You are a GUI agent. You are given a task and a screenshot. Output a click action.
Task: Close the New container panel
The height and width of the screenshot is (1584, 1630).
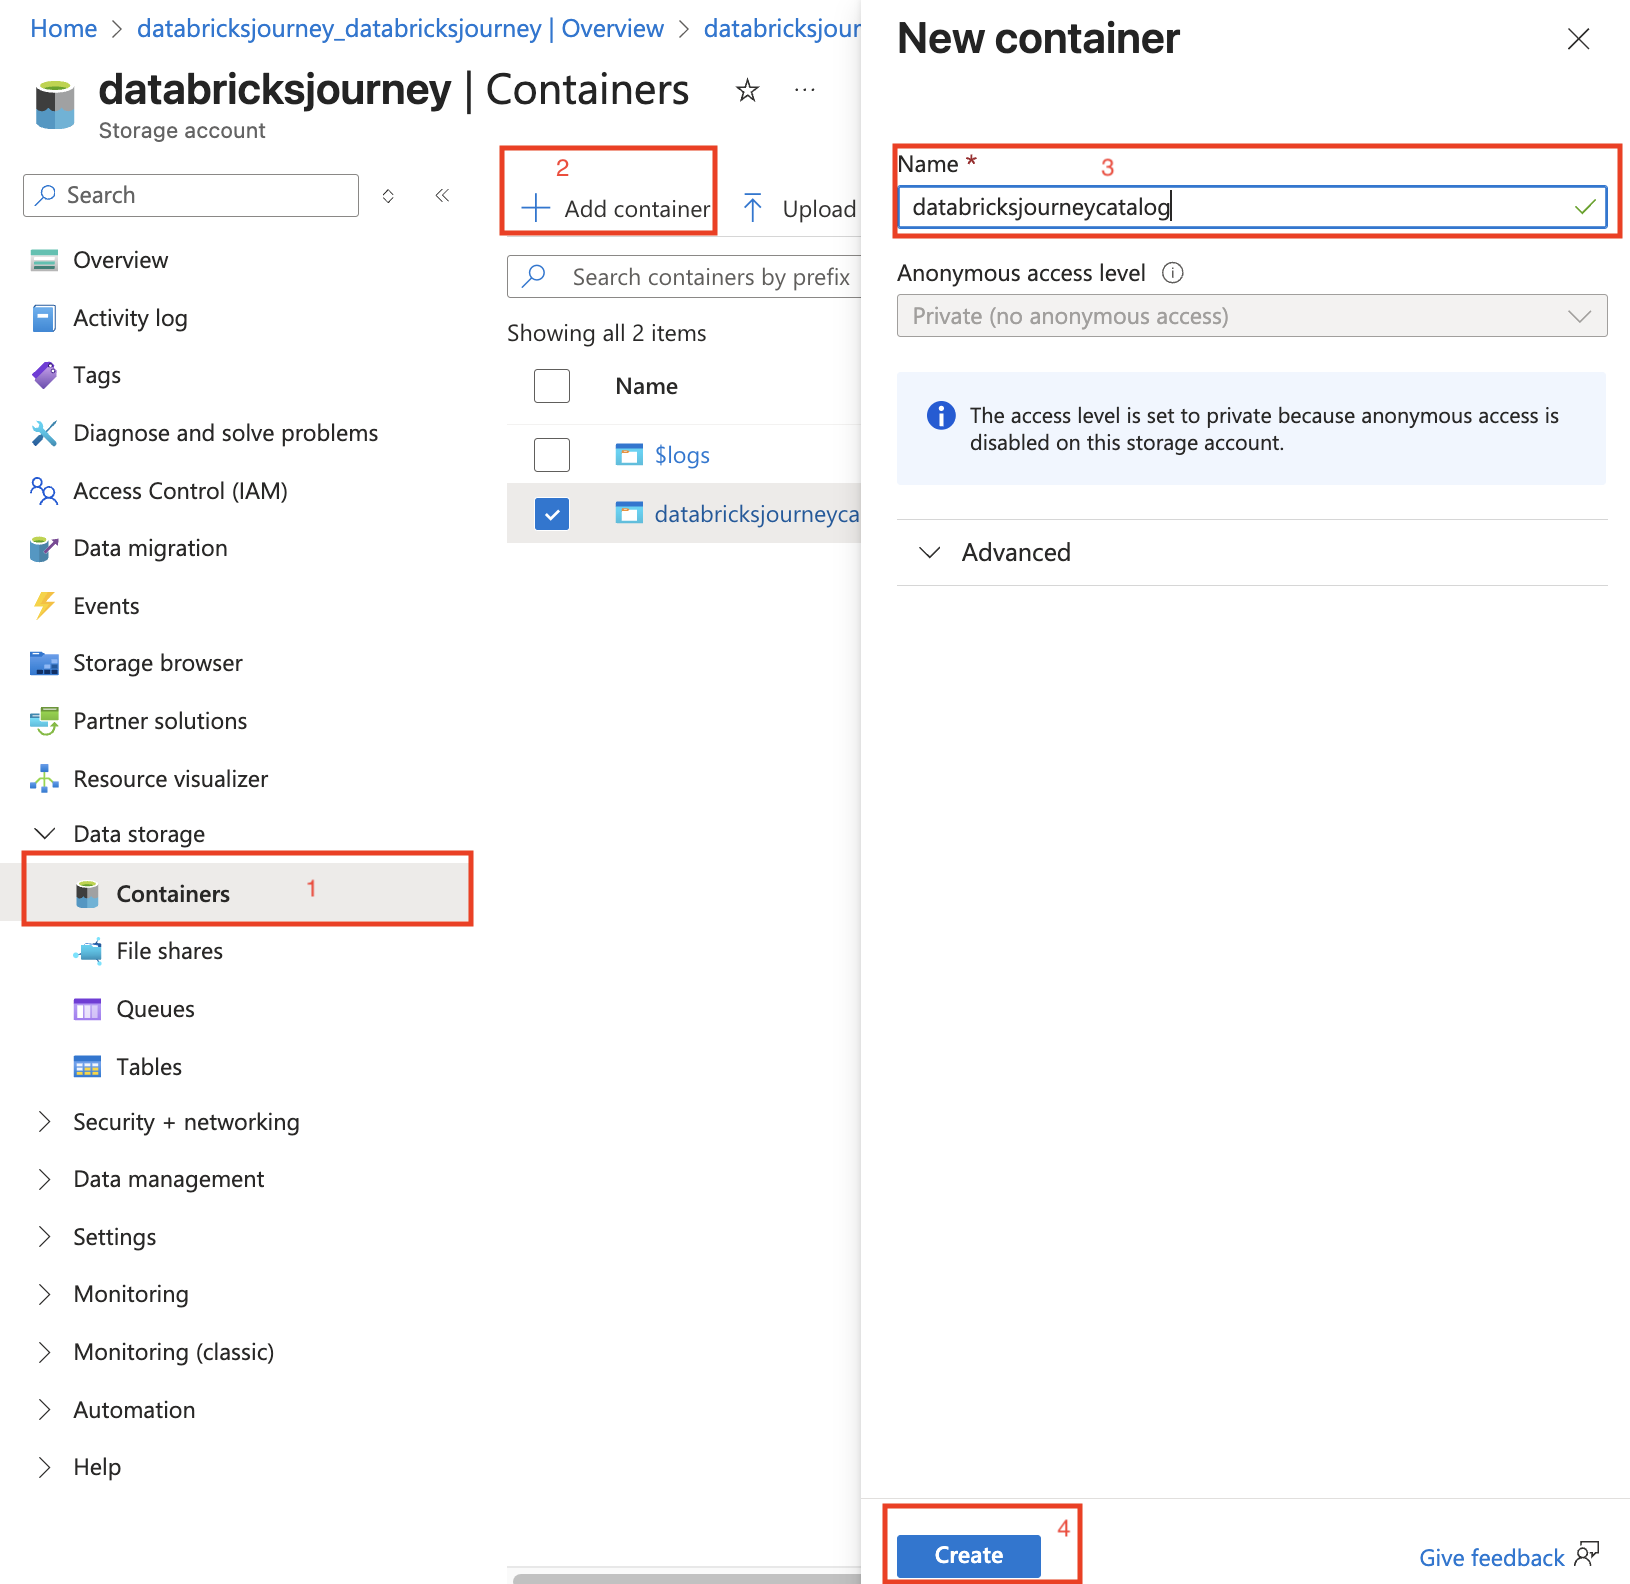coord(1578,39)
